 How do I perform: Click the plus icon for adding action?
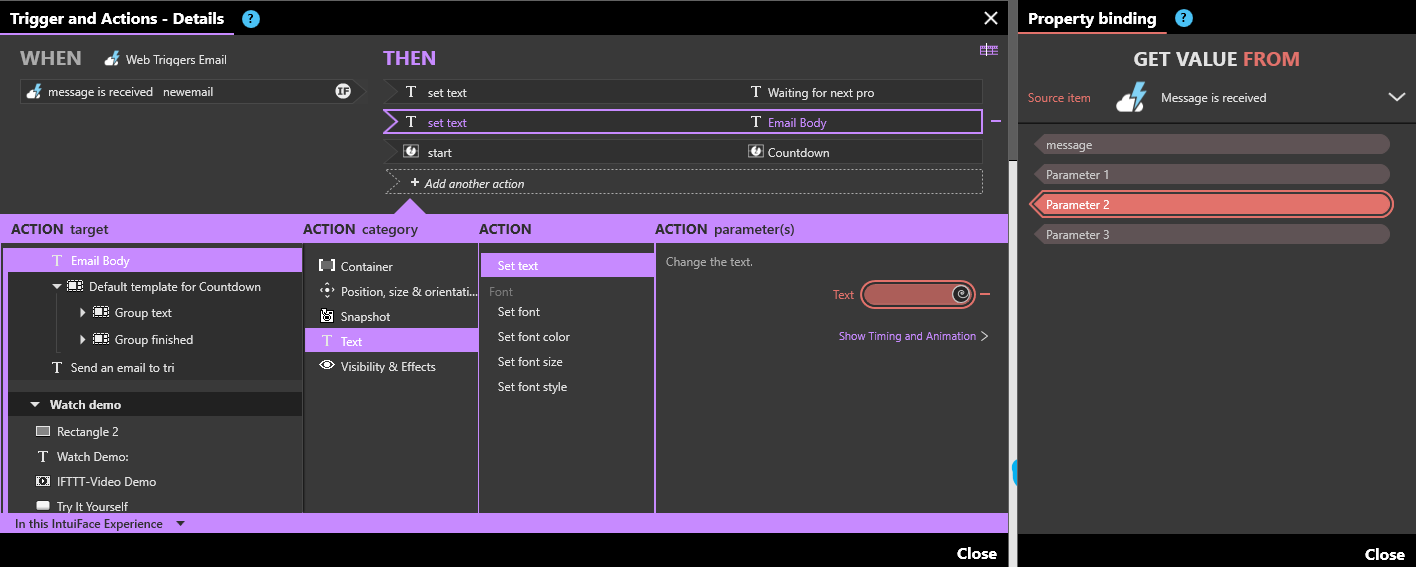point(414,182)
